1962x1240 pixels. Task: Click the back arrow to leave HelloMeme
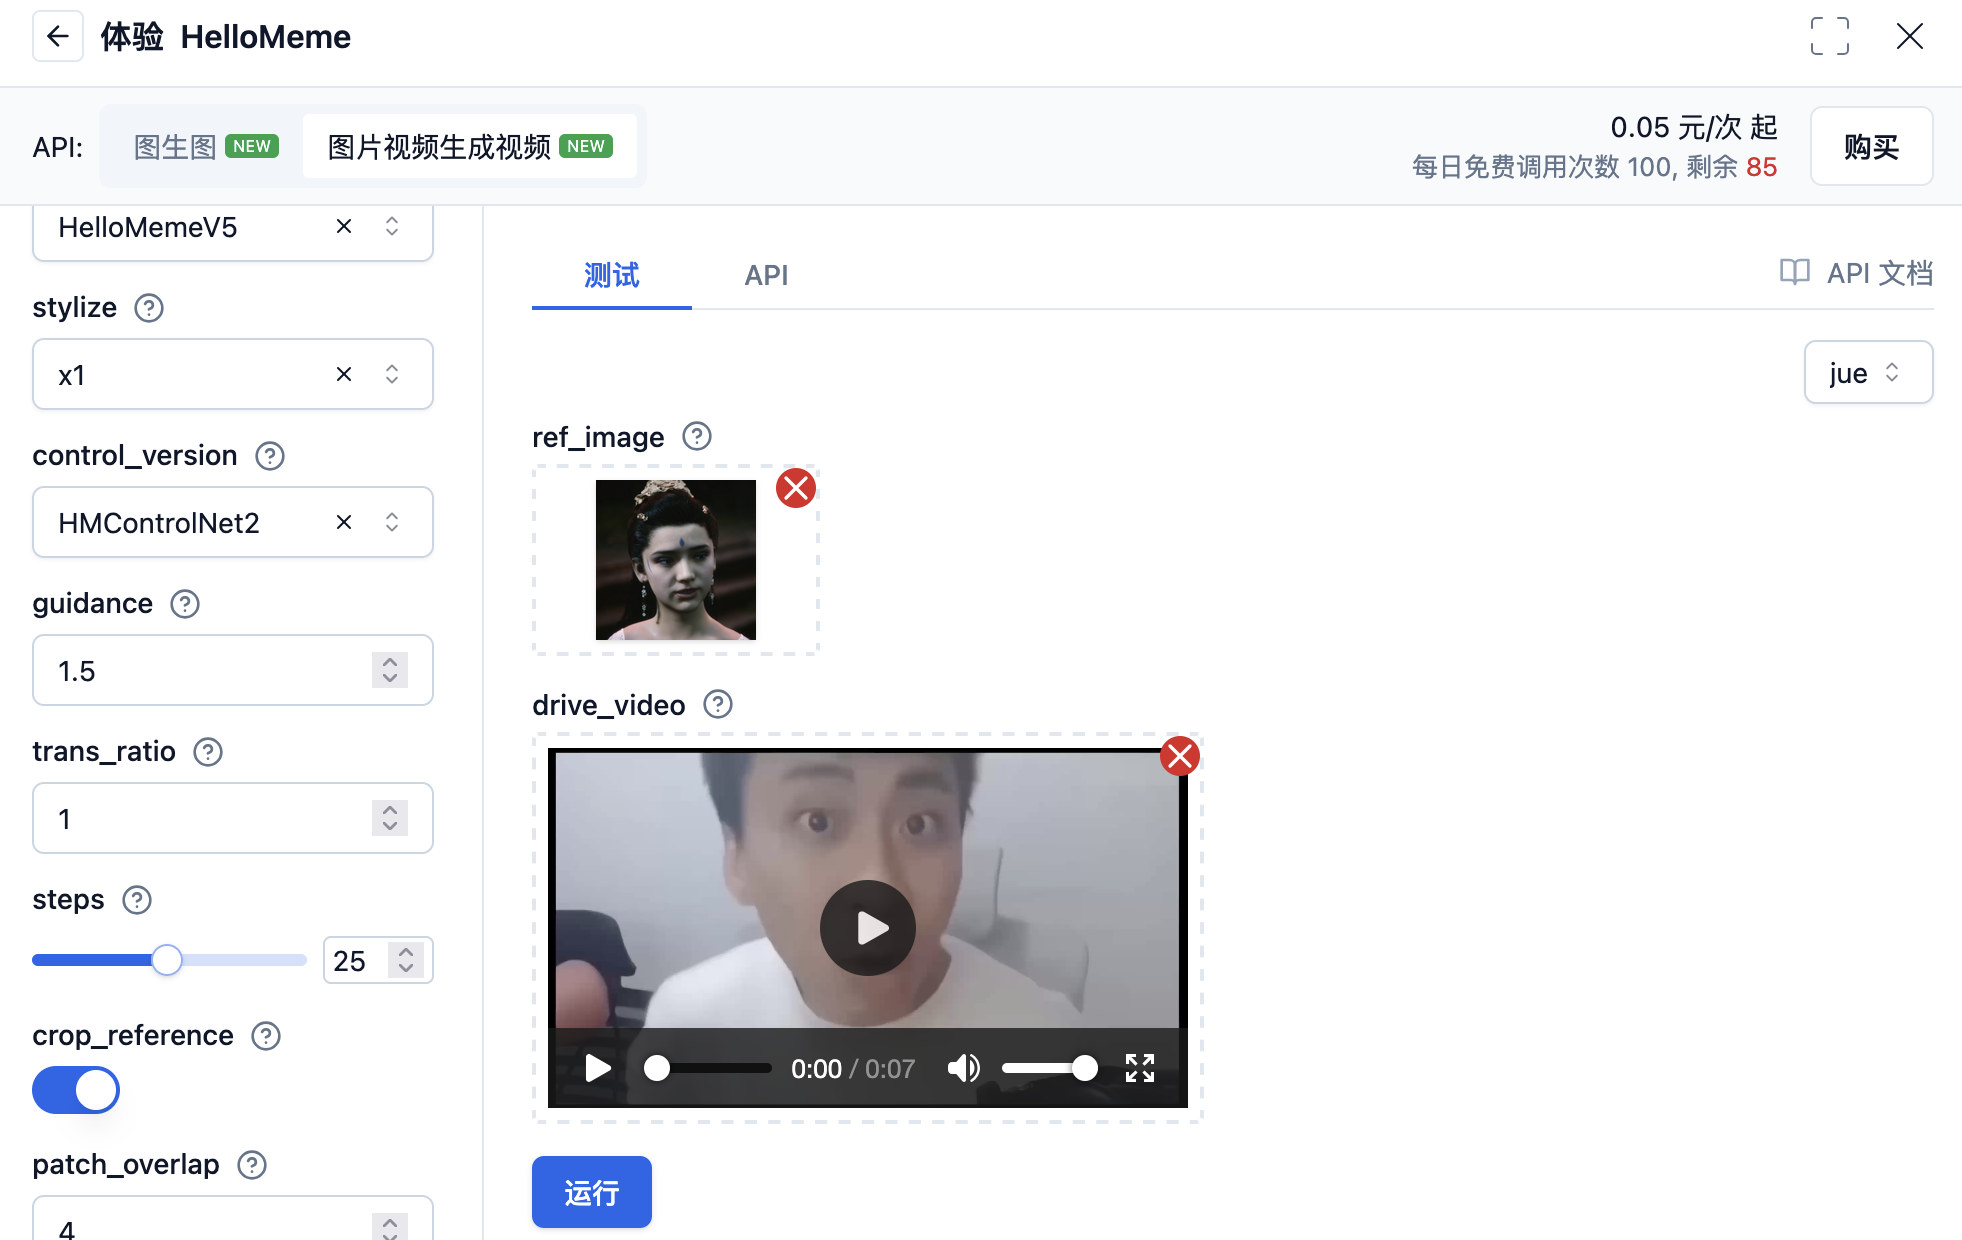tap(57, 36)
